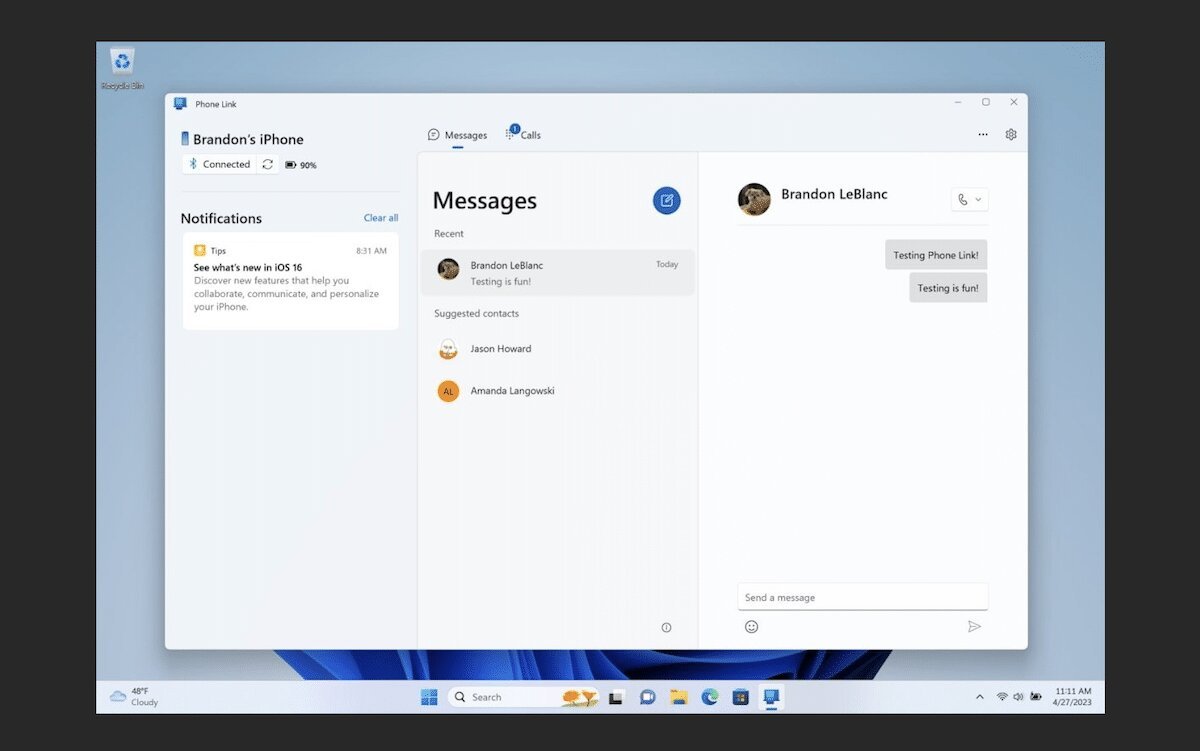The image size is (1200, 751).
Task: Select suggested contact Amanda Langowski
Action: click(511, 391)
